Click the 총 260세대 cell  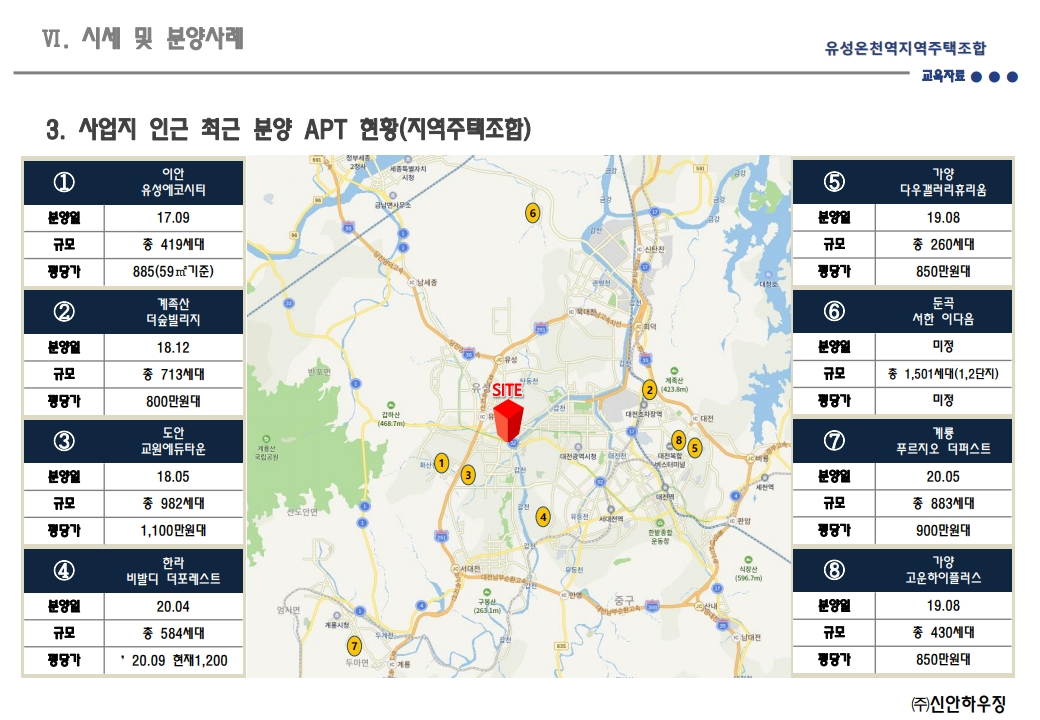point(943,245)
